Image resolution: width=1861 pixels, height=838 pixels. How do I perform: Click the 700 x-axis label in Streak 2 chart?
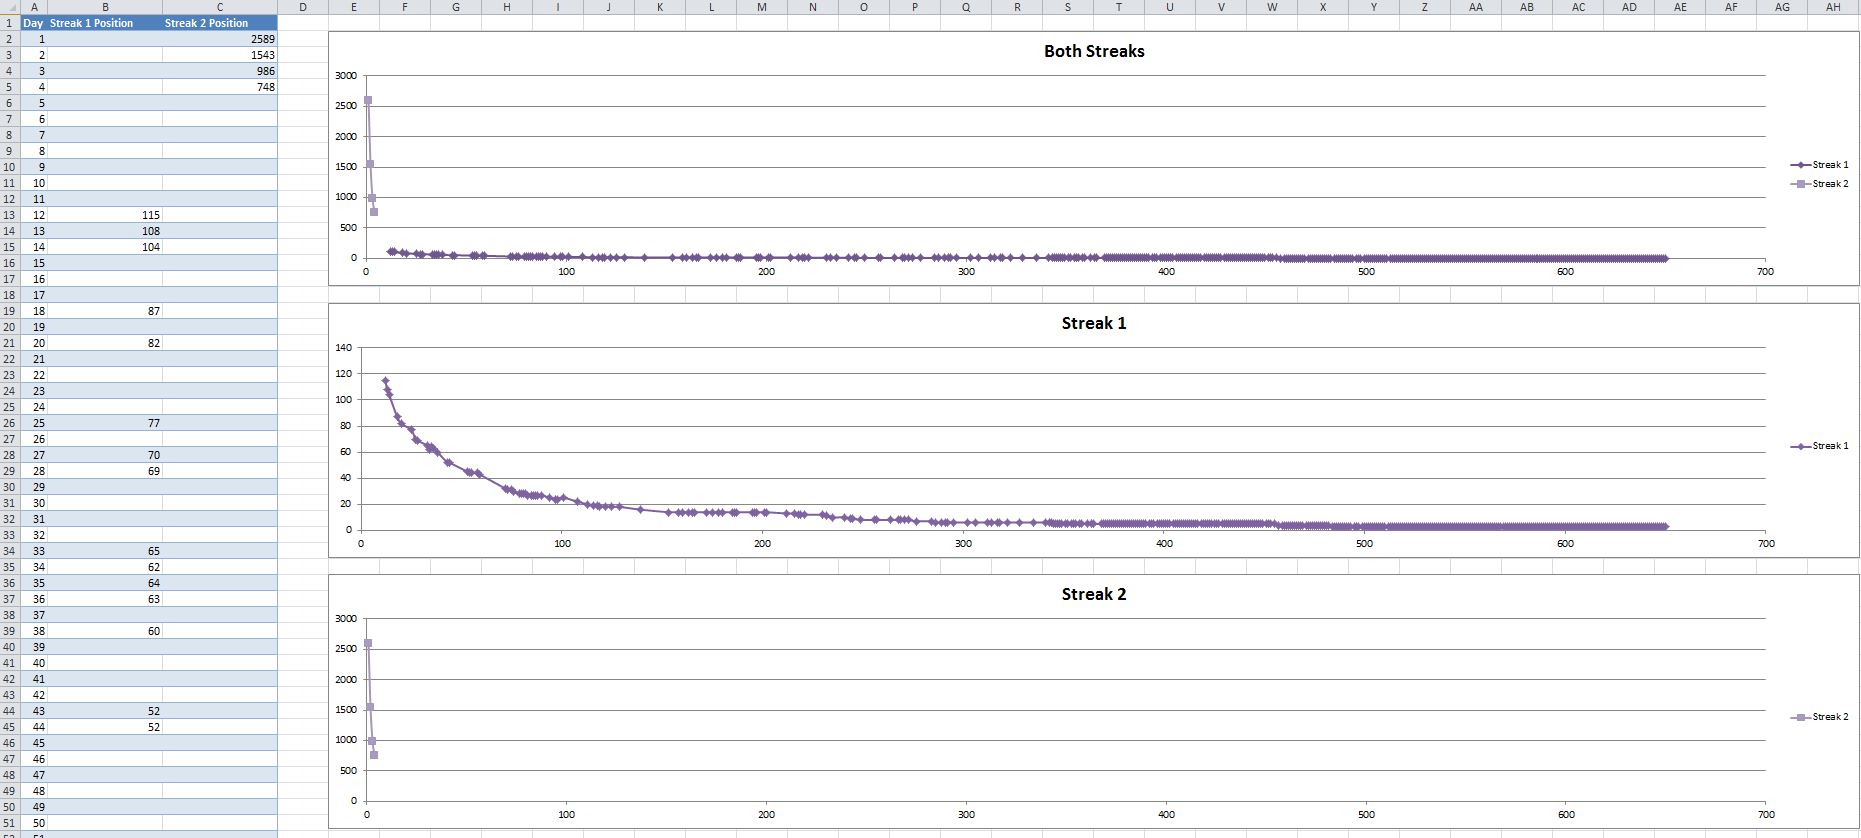tap(1765, 815)
